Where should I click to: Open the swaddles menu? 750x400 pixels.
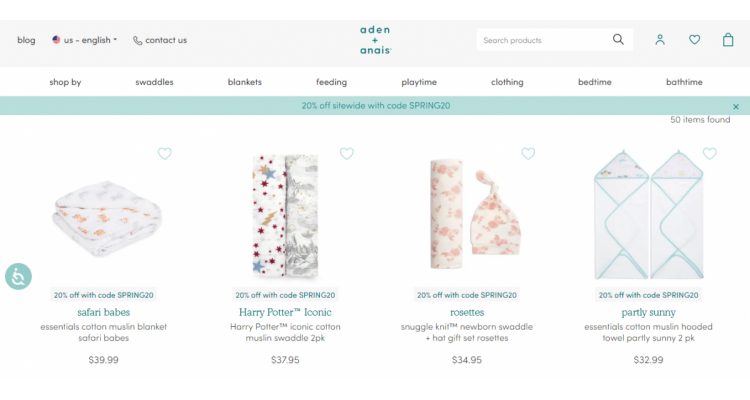(x=154, y=82)
